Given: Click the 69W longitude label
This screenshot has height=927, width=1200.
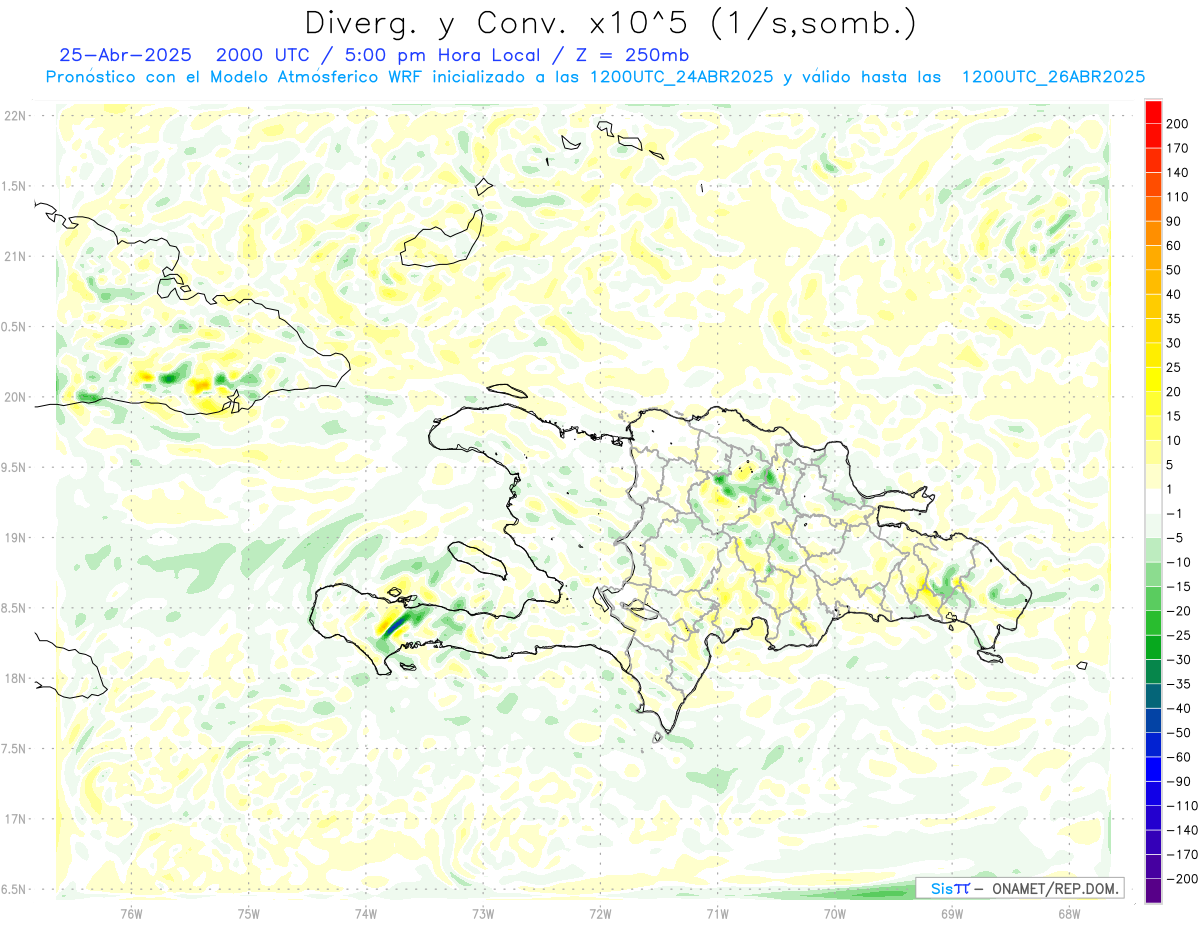Looking at the screenshot, I should click(951, 912).
